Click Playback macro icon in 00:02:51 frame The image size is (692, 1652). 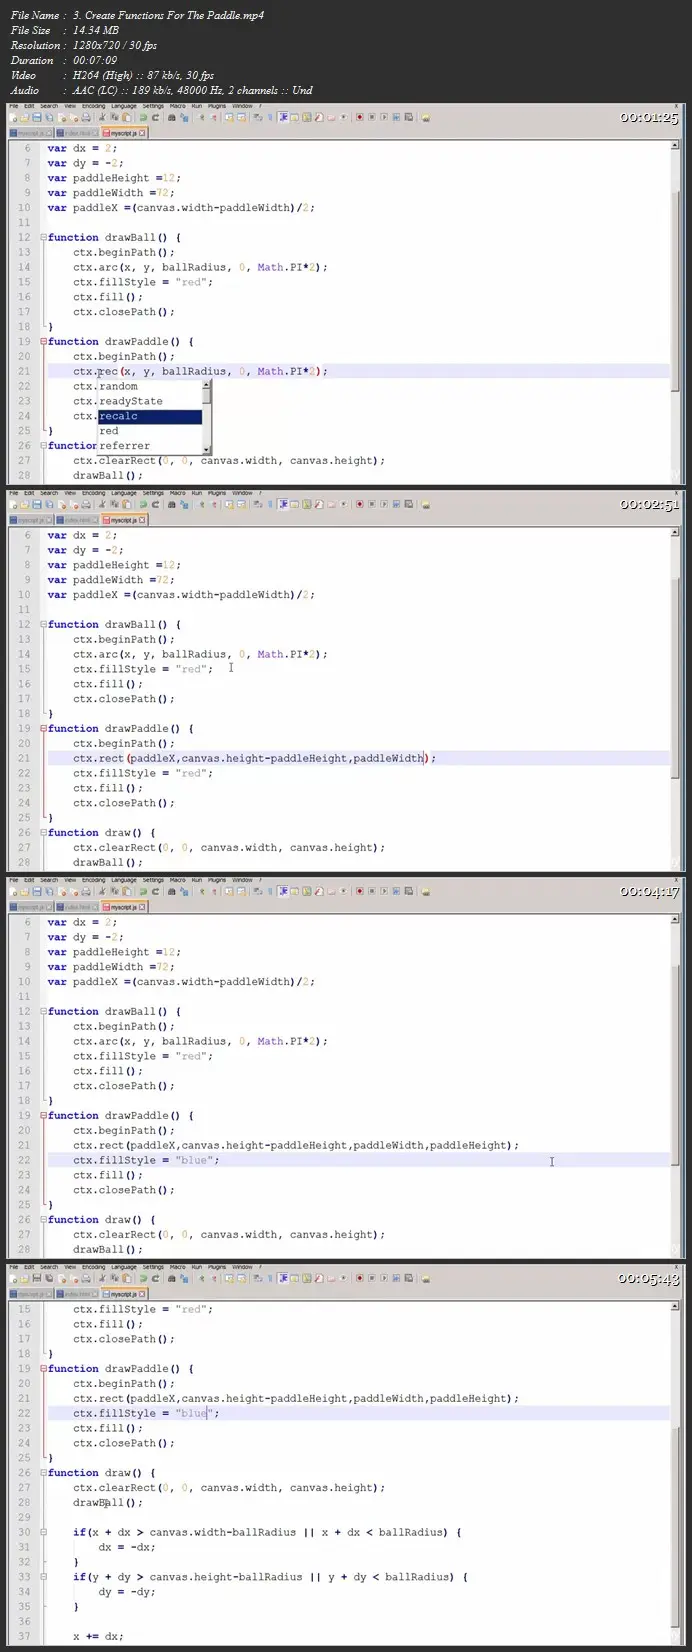[384, 504]
